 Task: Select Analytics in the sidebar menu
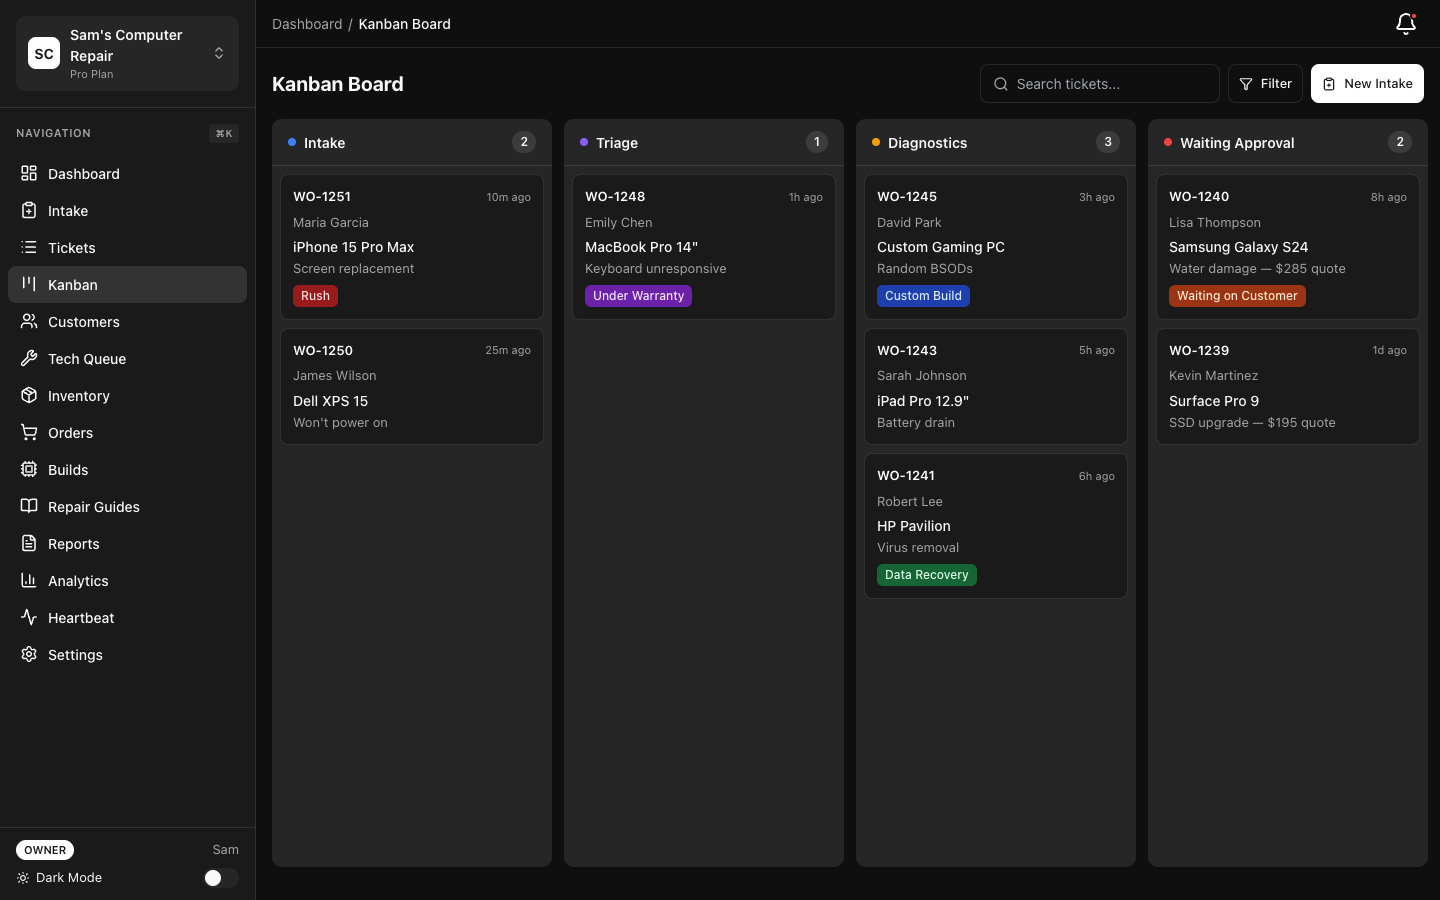77,581
